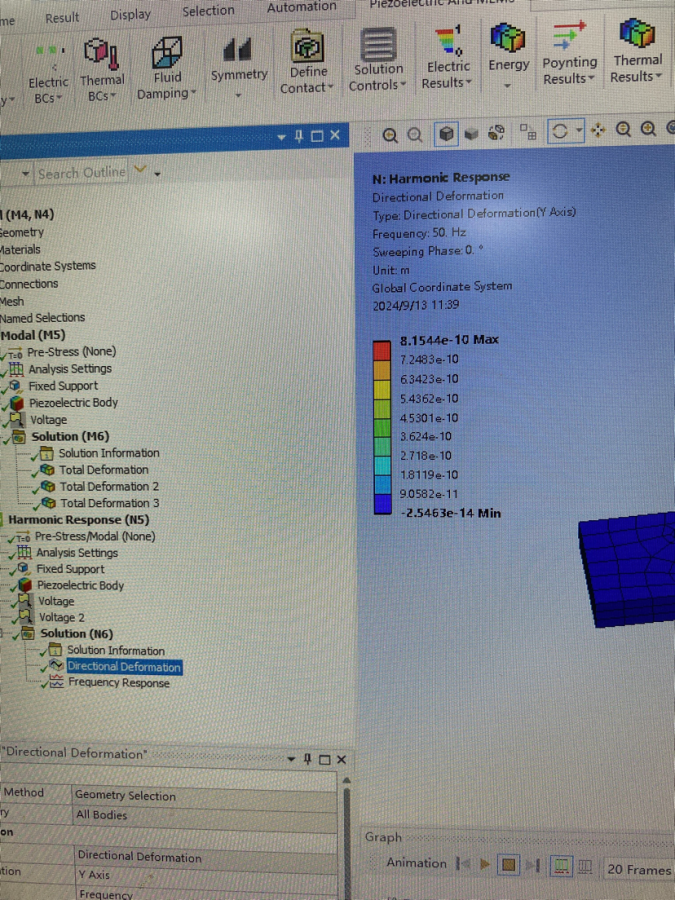The image size is (675, 900).
Task: Open the Geometry Selection method field
Action: click(x=204, y=796)
